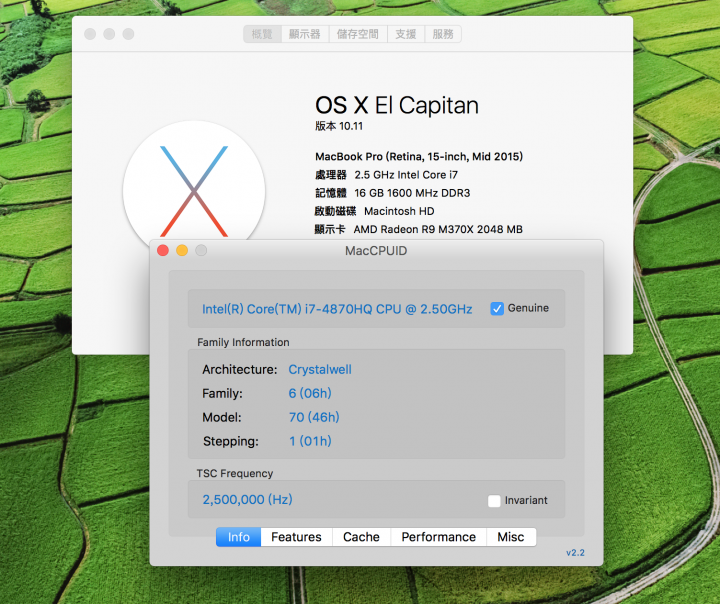This screenshot has height=604, width=720.
Task: Open the Misc tab in MacCPUID
Action: tap(511, 537)
